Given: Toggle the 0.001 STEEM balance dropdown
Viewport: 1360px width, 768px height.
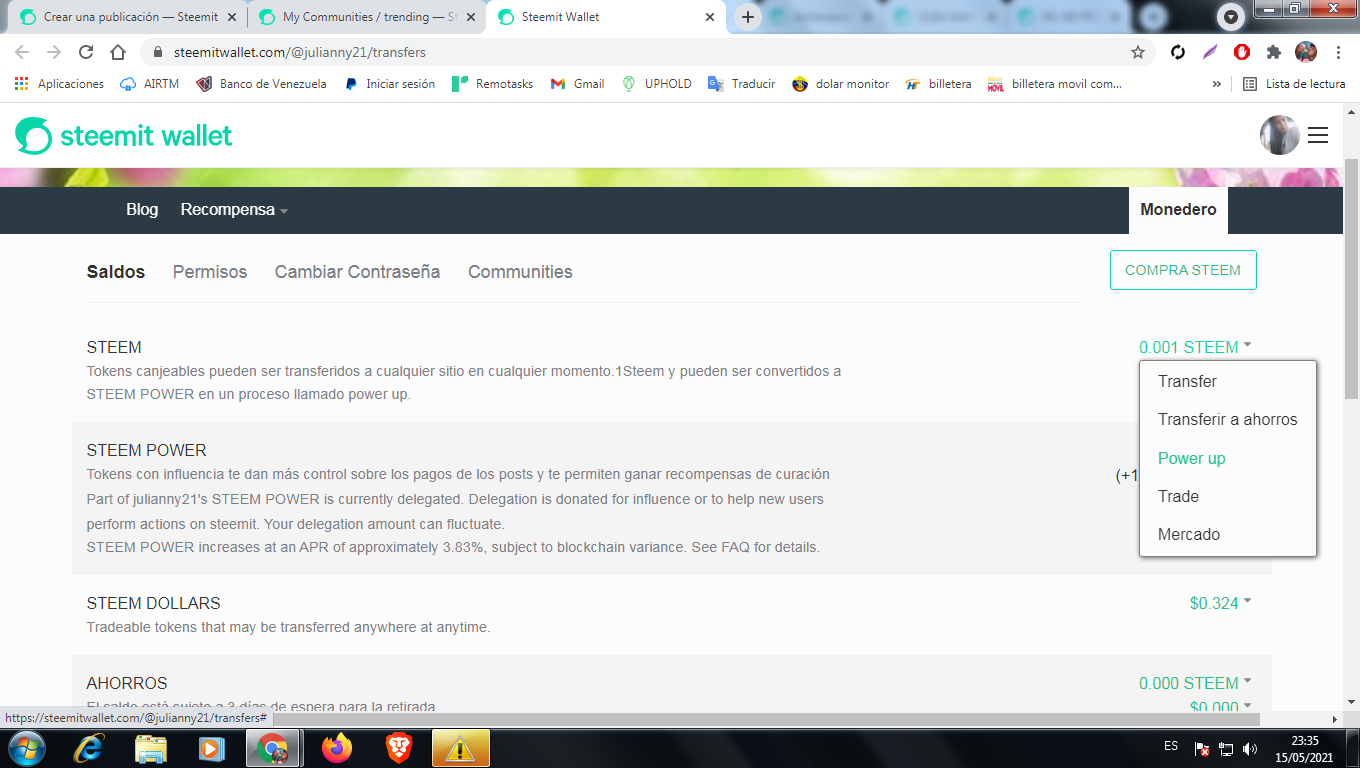Looking at the screenshot, I should (x=1195, y=348).
